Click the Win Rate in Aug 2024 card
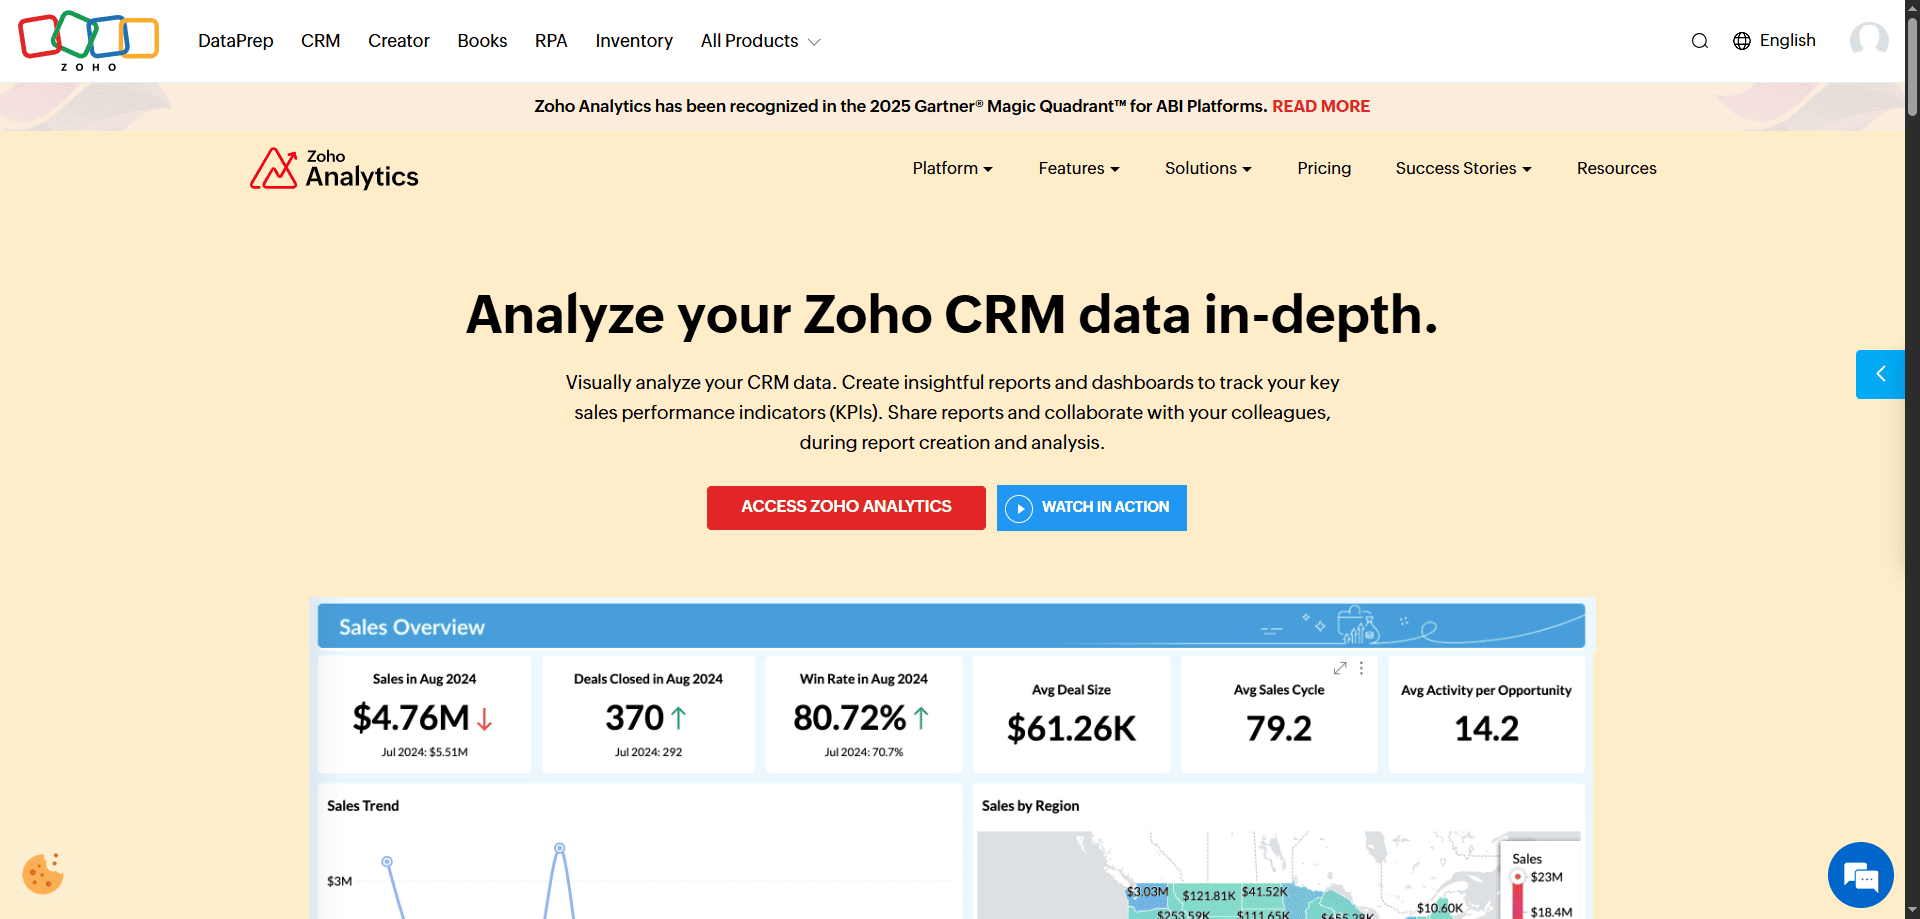 [x=863, y=714]
